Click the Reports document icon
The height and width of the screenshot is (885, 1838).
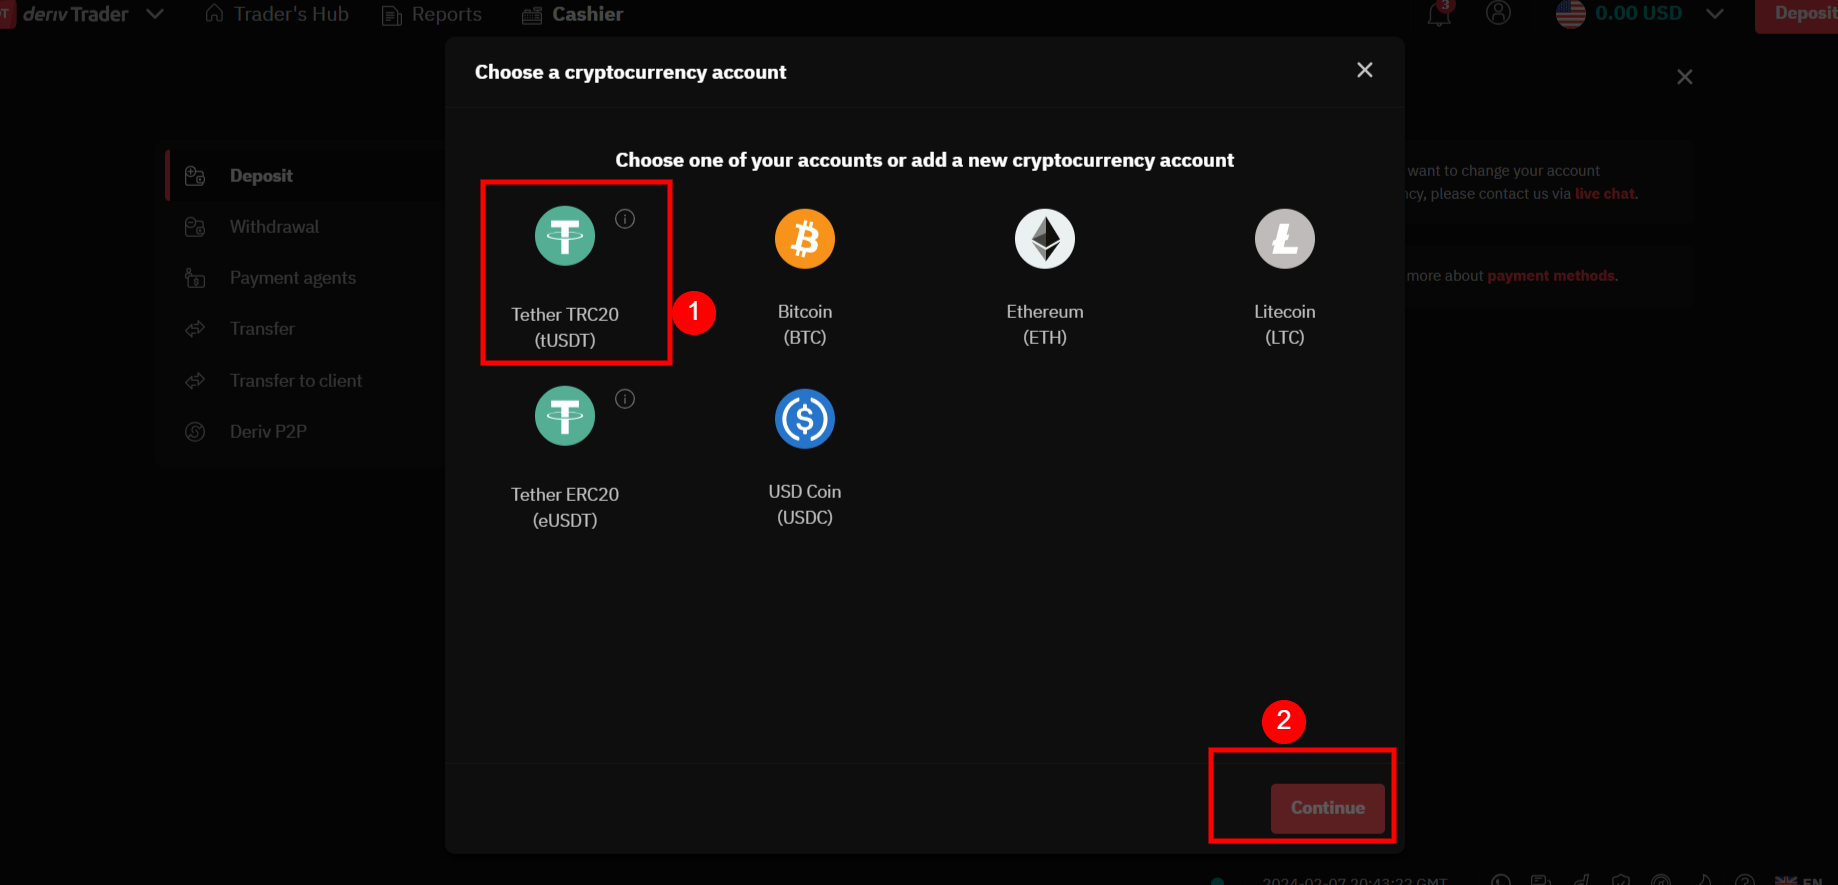pos(391,16)
